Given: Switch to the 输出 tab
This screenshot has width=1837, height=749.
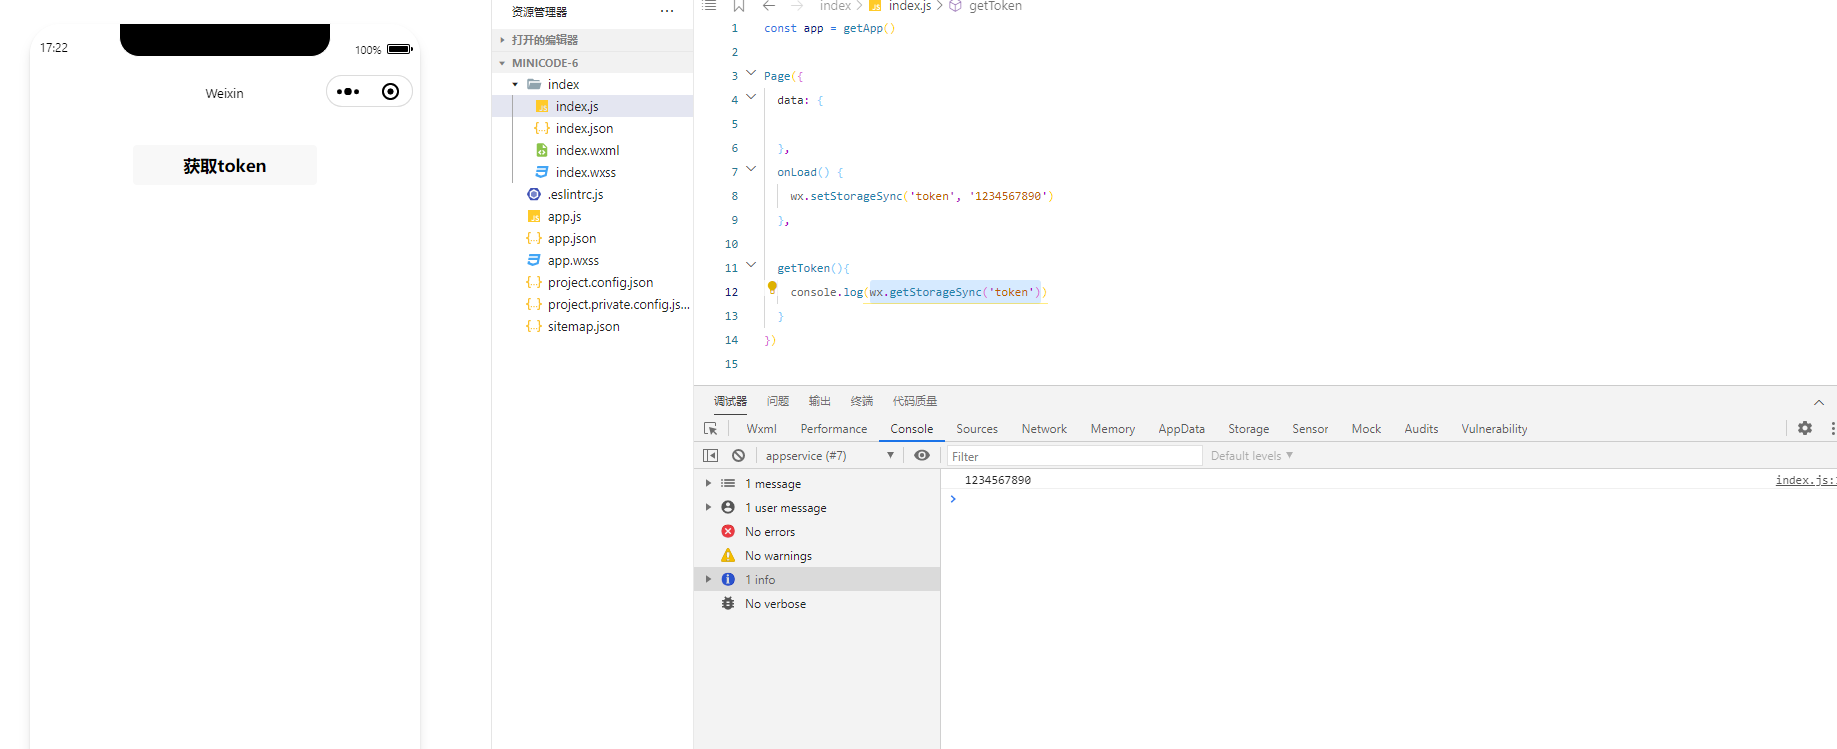Looking at the screenshot, I should pyautogui.click(x=820, y=401).
